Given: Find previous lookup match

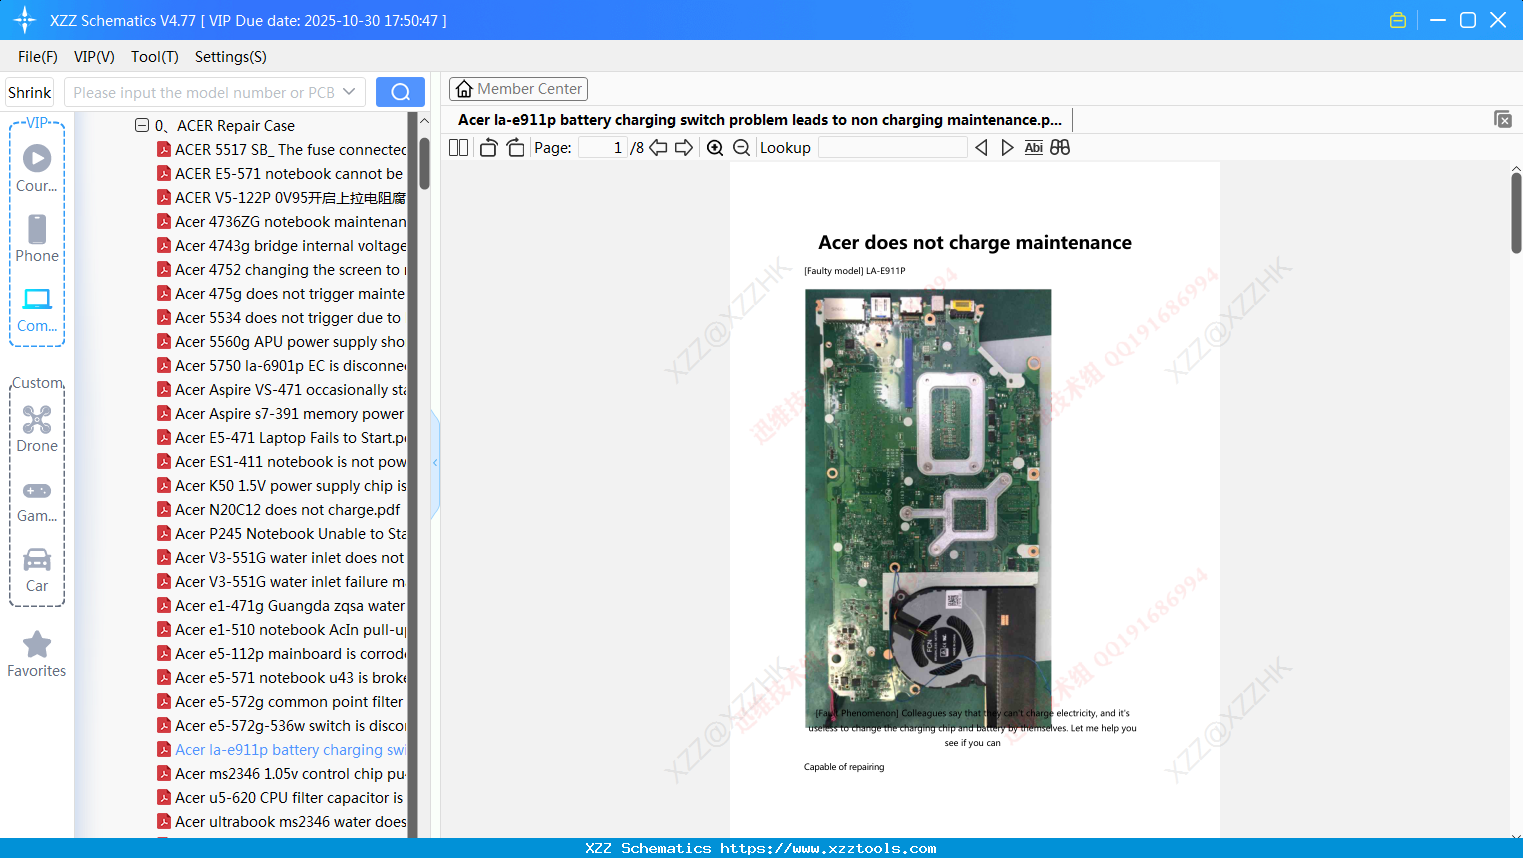Looking at the screenshot, I should tap(981, 147).
